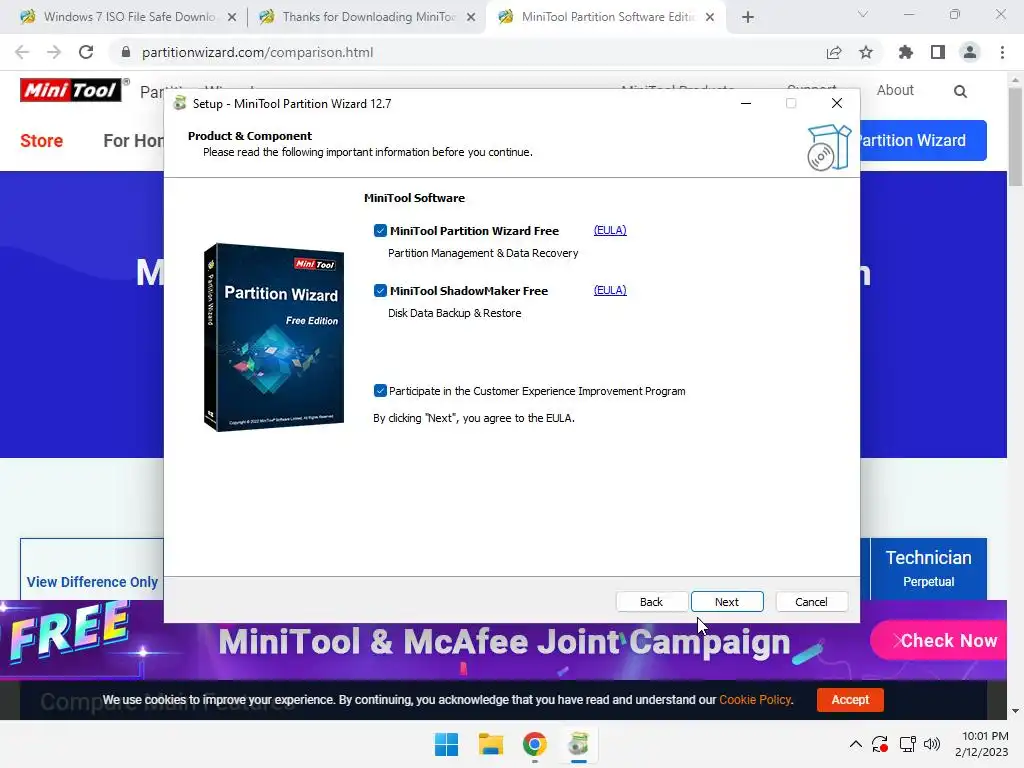
Task: Click the Next button in setup
Action: (x=727, y=601)
